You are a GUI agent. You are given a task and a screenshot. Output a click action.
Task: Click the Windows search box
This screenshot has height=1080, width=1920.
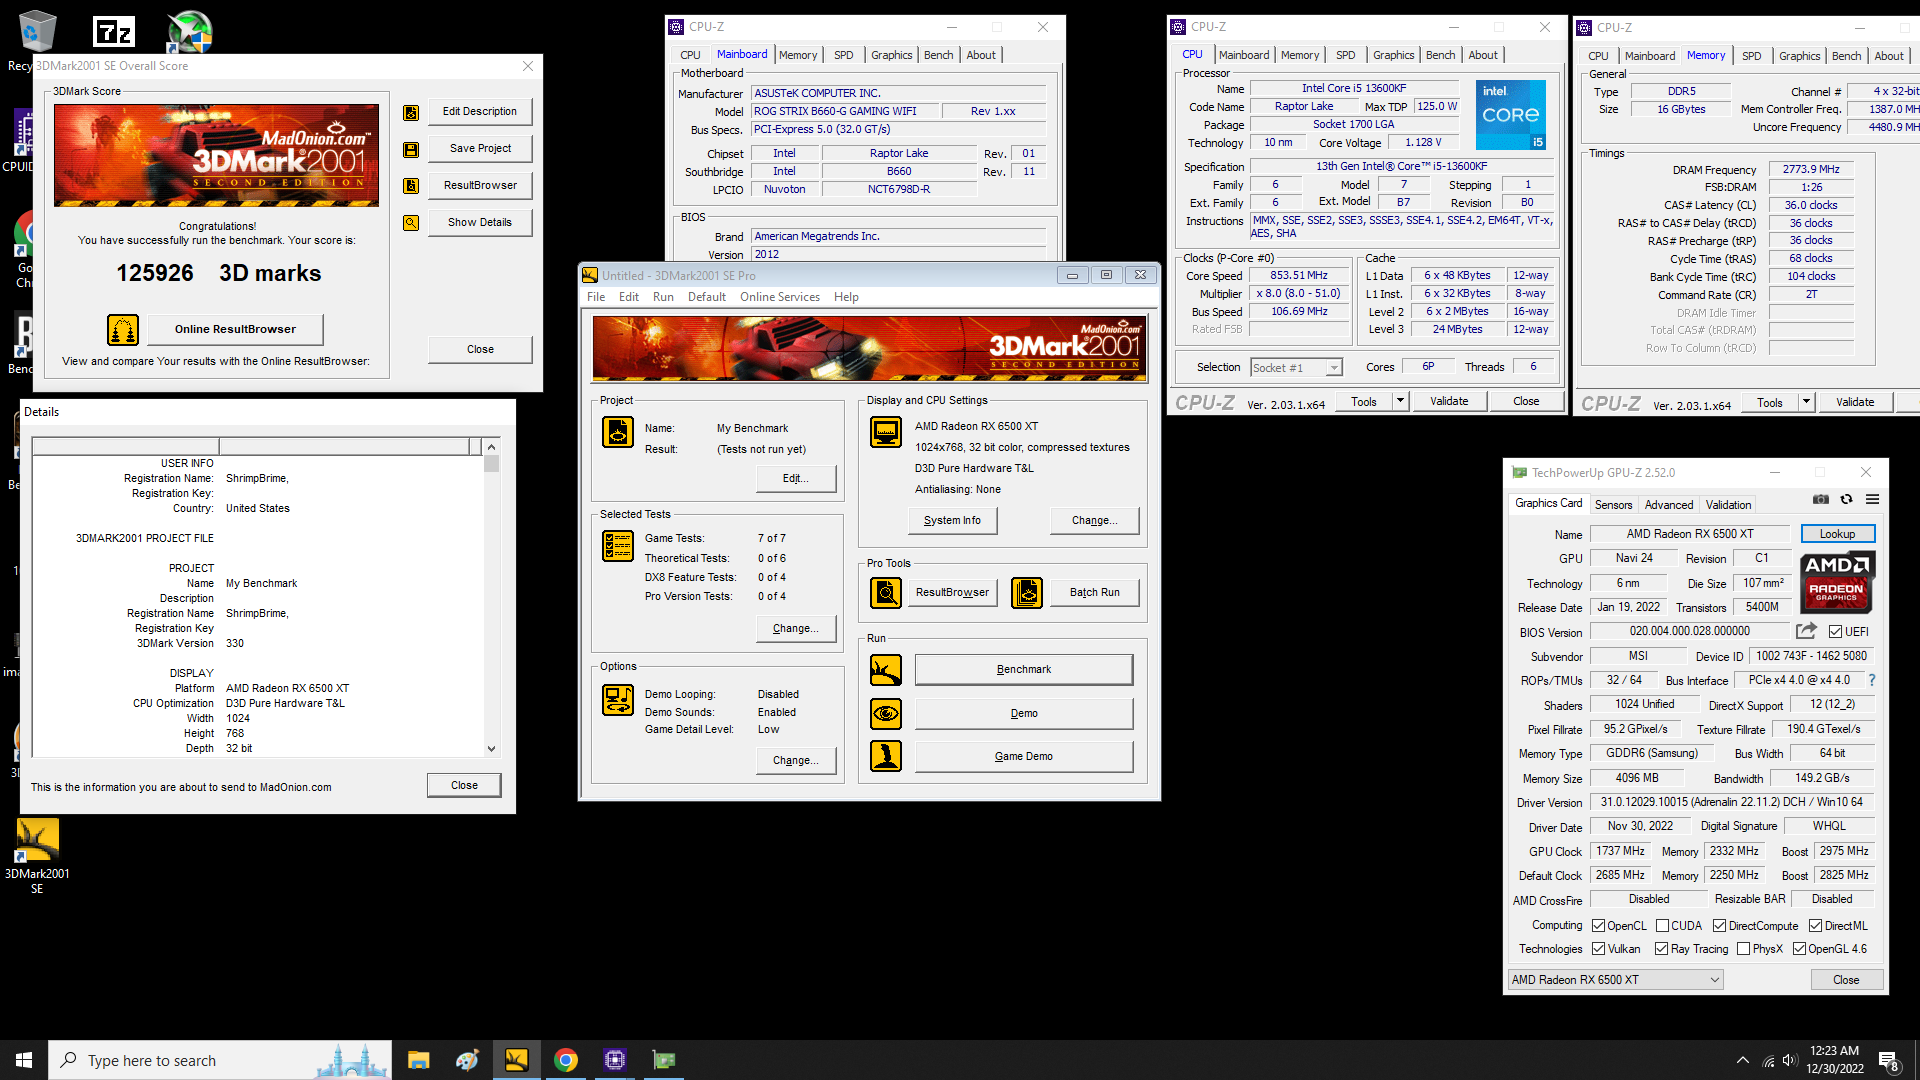click(x=220, y=1060)
